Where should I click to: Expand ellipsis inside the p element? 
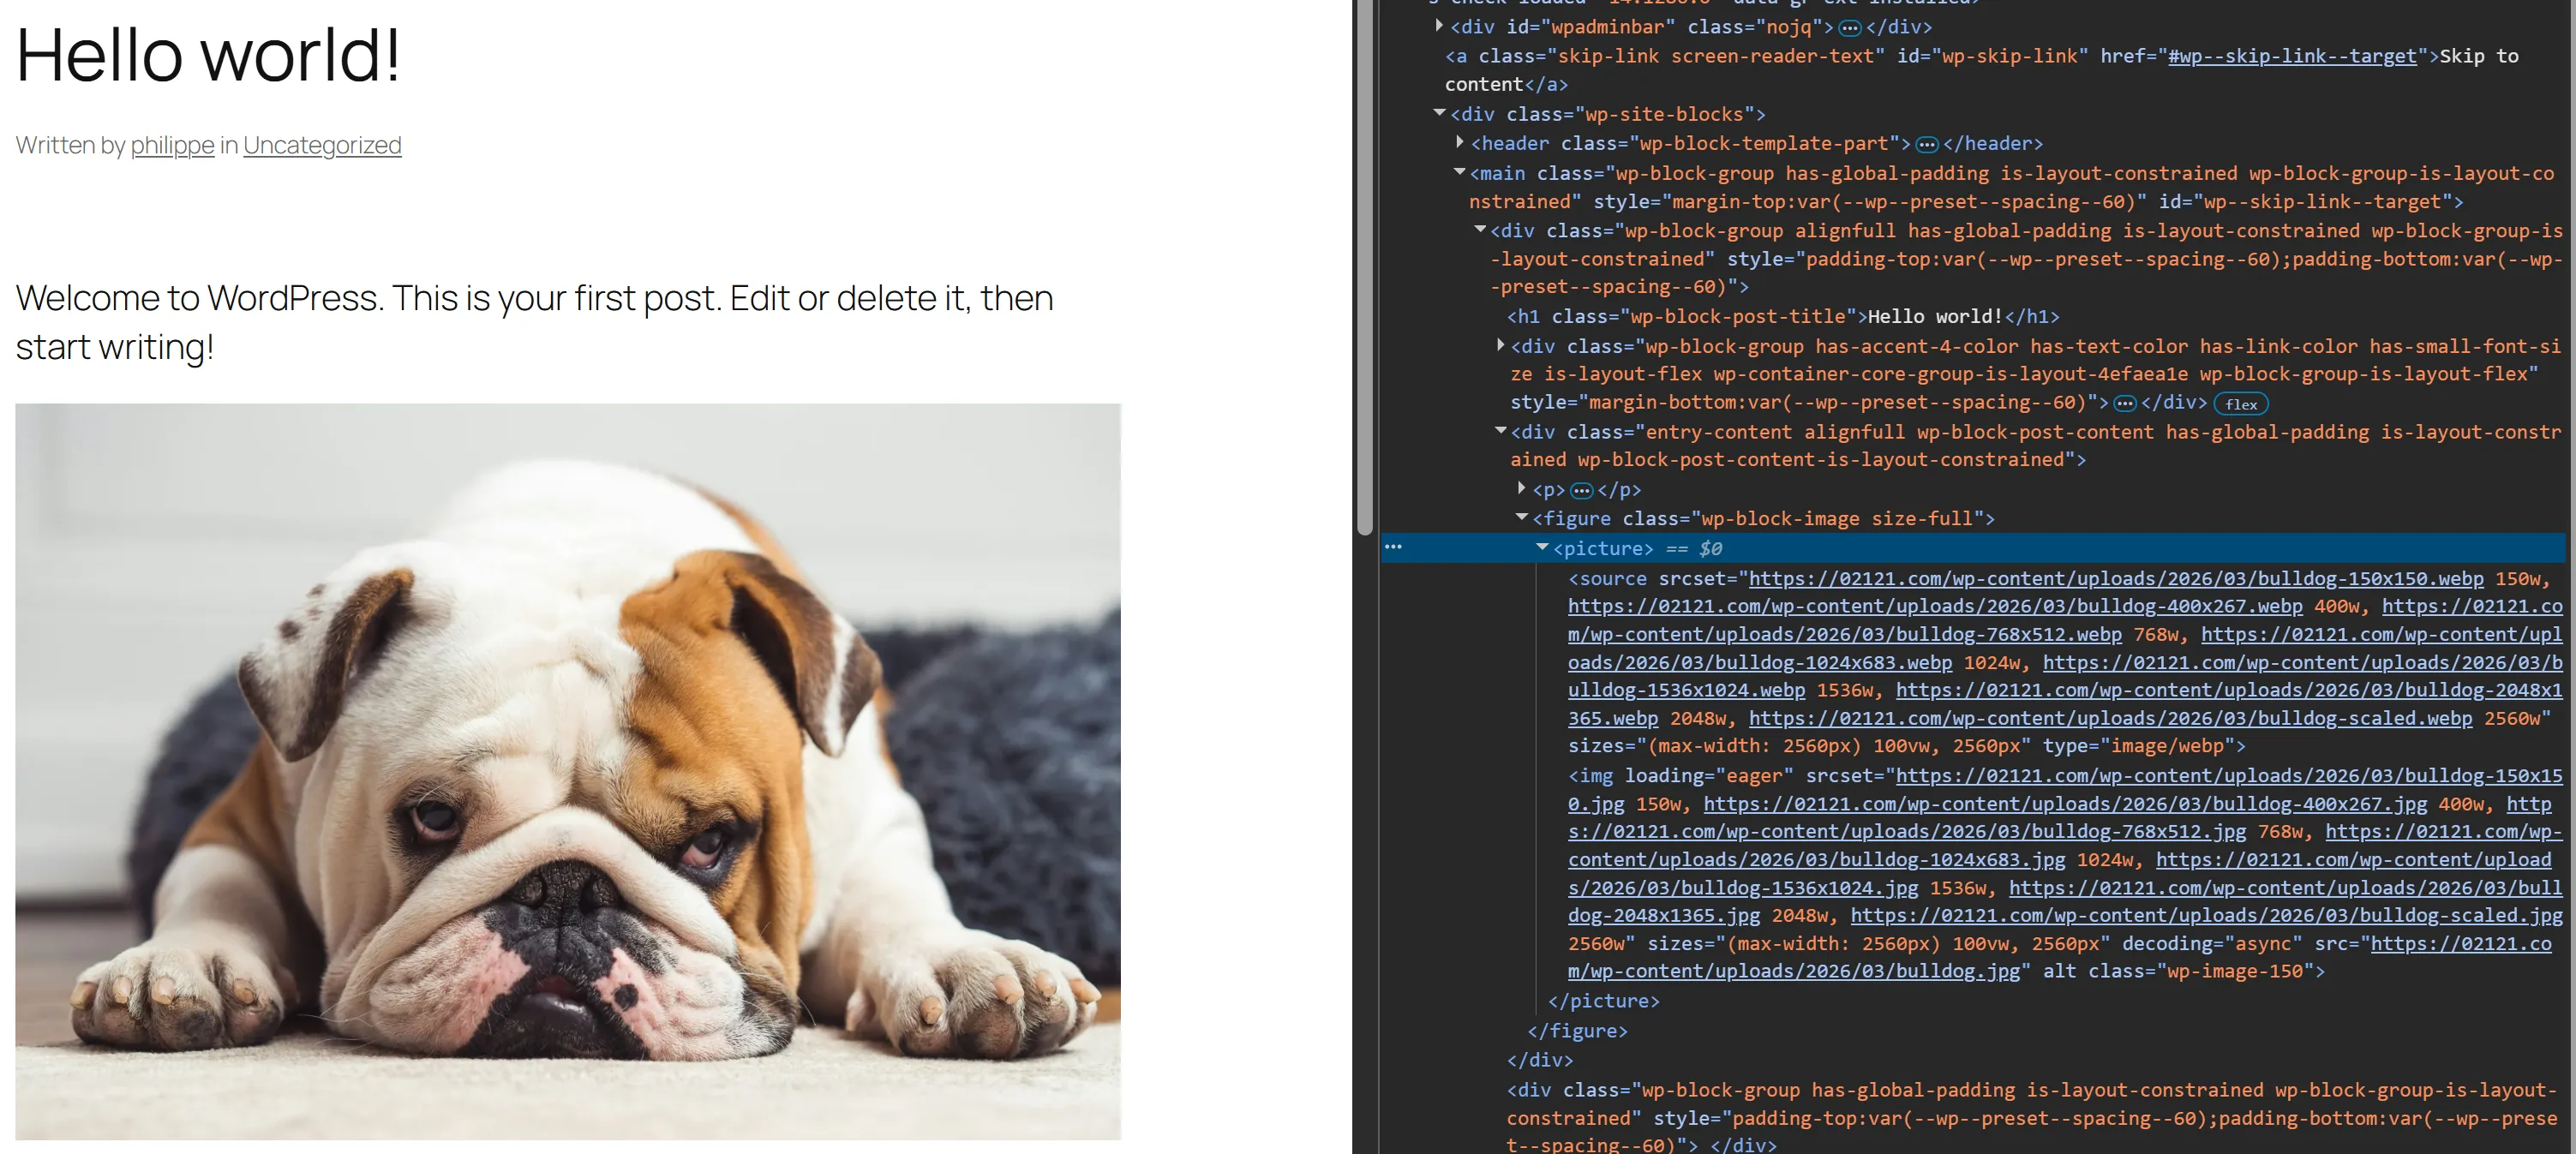pos(1581,490)
